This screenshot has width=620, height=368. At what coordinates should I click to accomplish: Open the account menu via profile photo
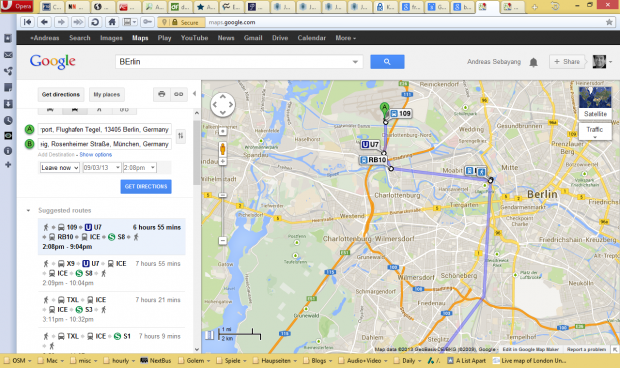click(602, 62)
